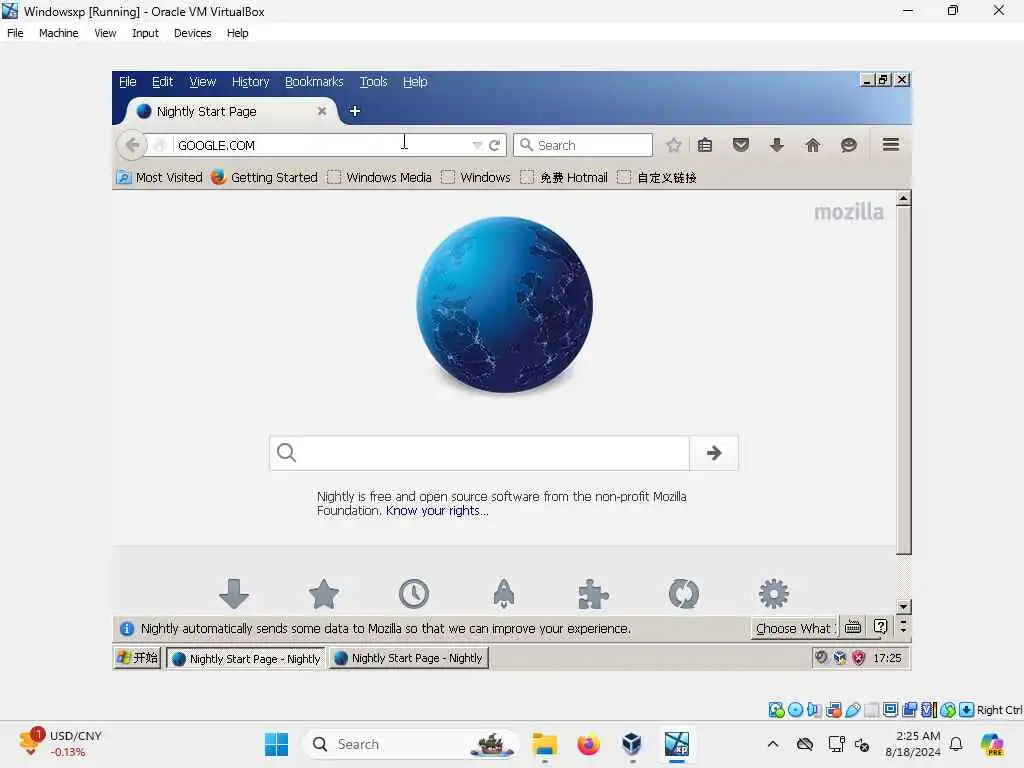Click the VirtualBox cube icon in XP tray
Screen dimensions: 1024x768
840,658
